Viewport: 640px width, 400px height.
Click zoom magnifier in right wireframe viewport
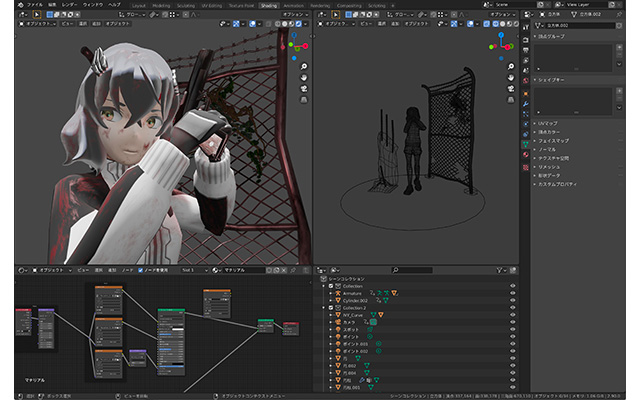click(511, 67)
